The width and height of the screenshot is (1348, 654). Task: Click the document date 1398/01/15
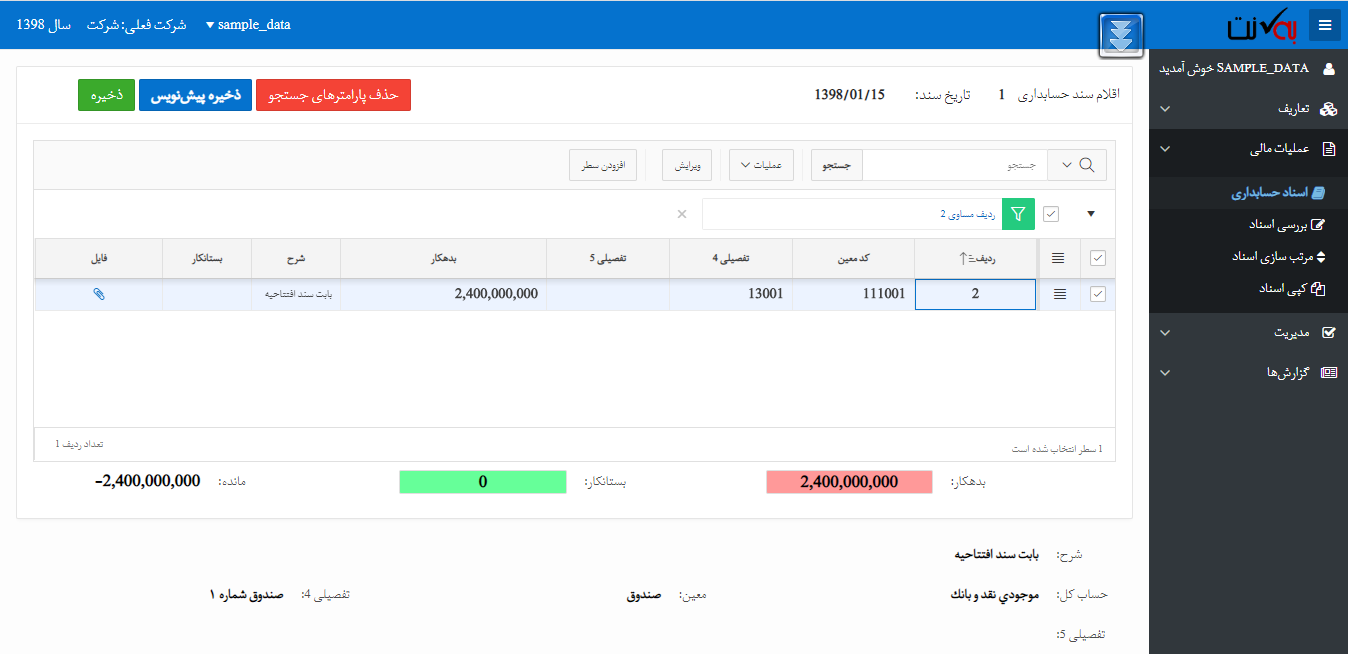pos(850,95)
